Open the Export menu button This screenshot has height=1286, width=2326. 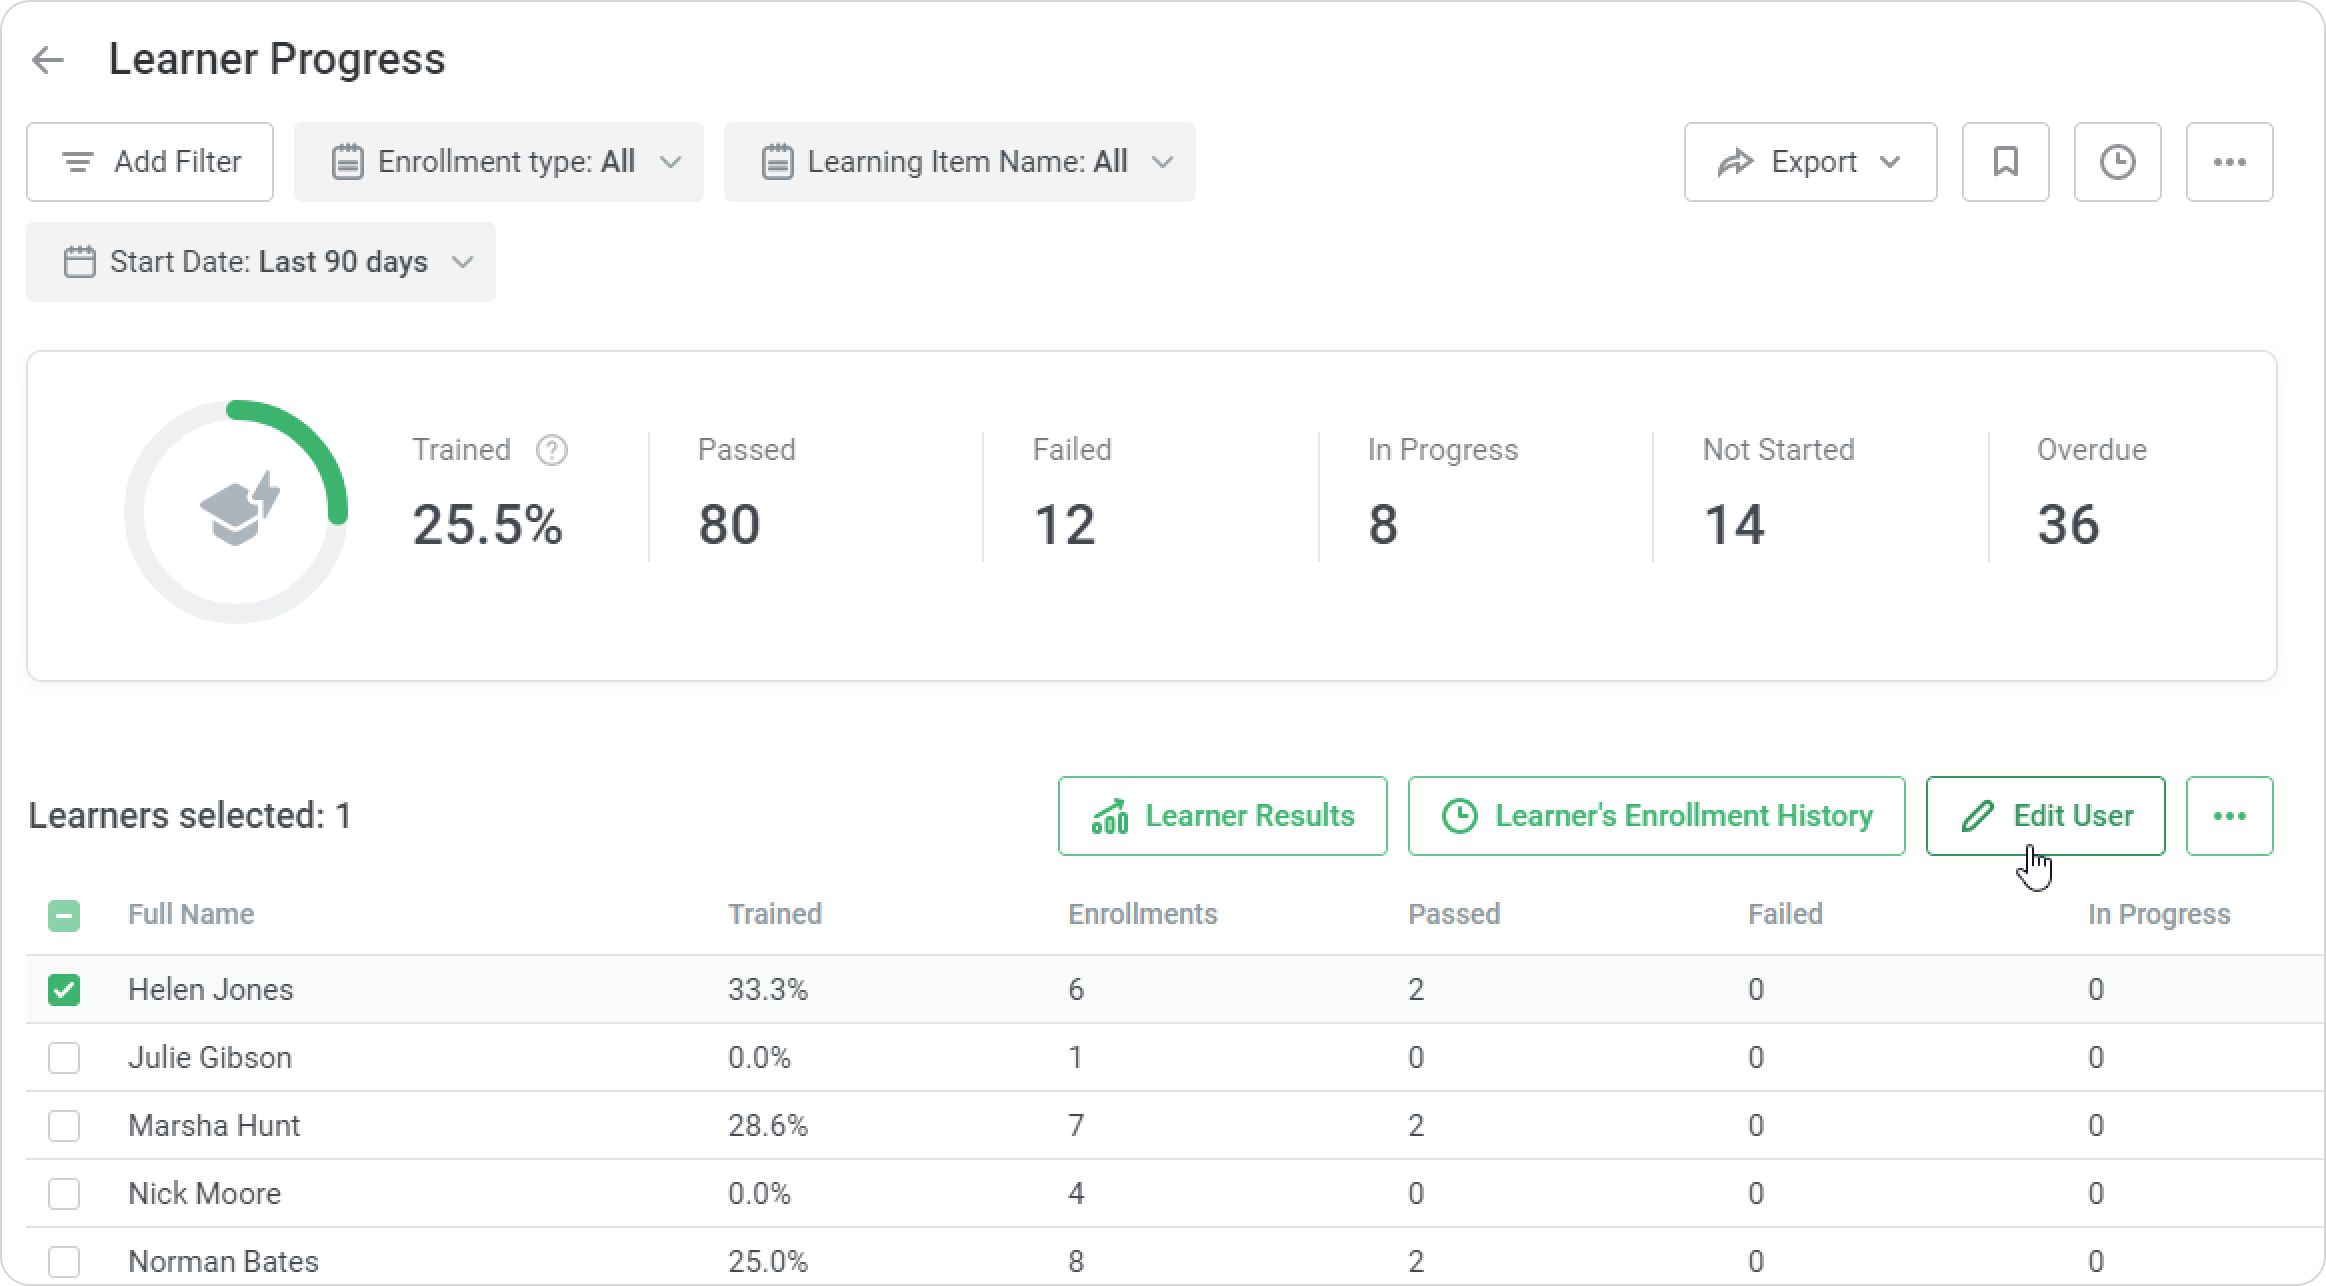pos(1810,162)
